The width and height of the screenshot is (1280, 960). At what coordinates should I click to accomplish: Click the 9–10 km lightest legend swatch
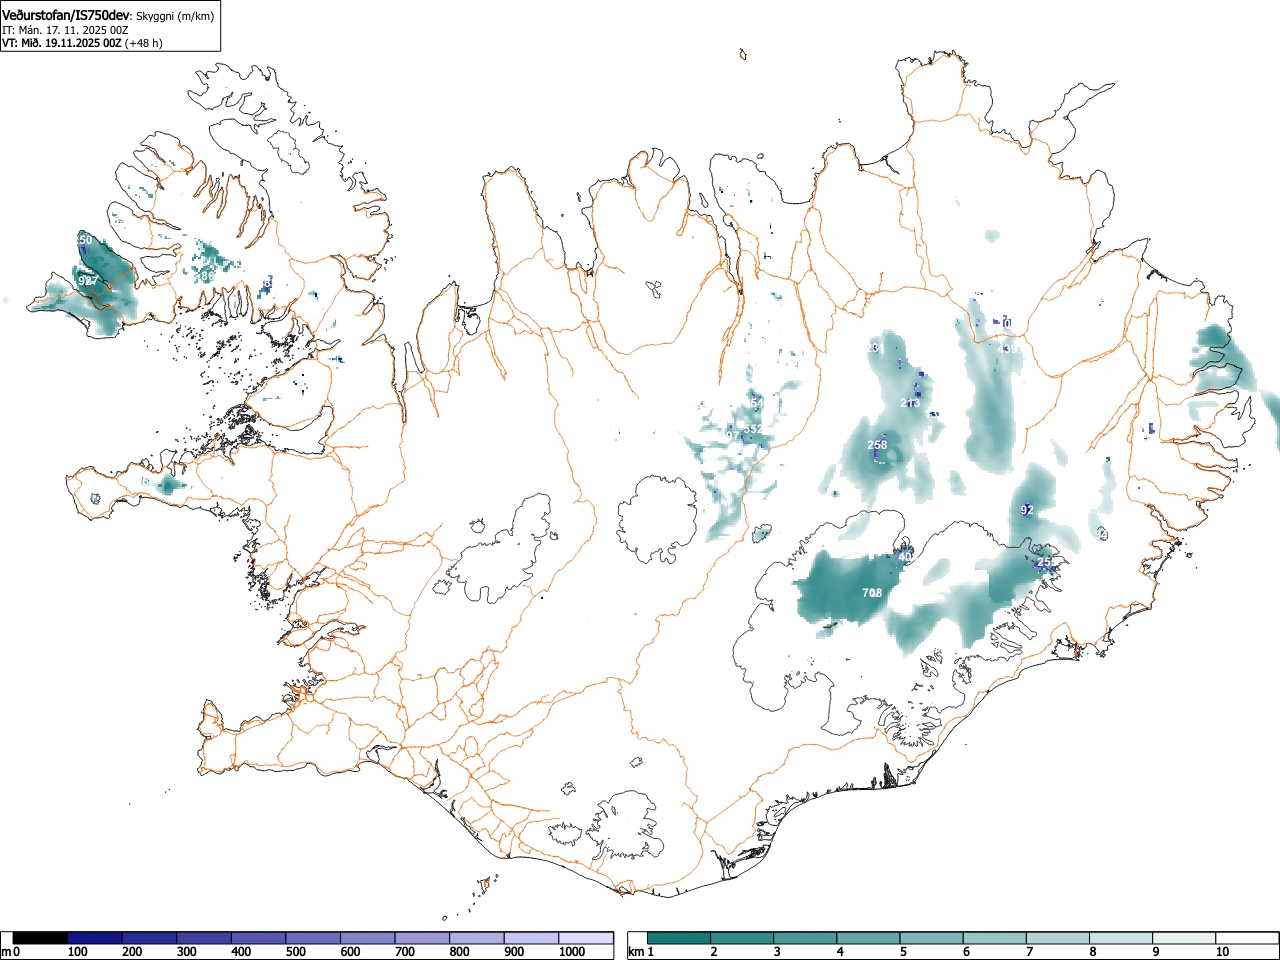(x=1185, y=938)
